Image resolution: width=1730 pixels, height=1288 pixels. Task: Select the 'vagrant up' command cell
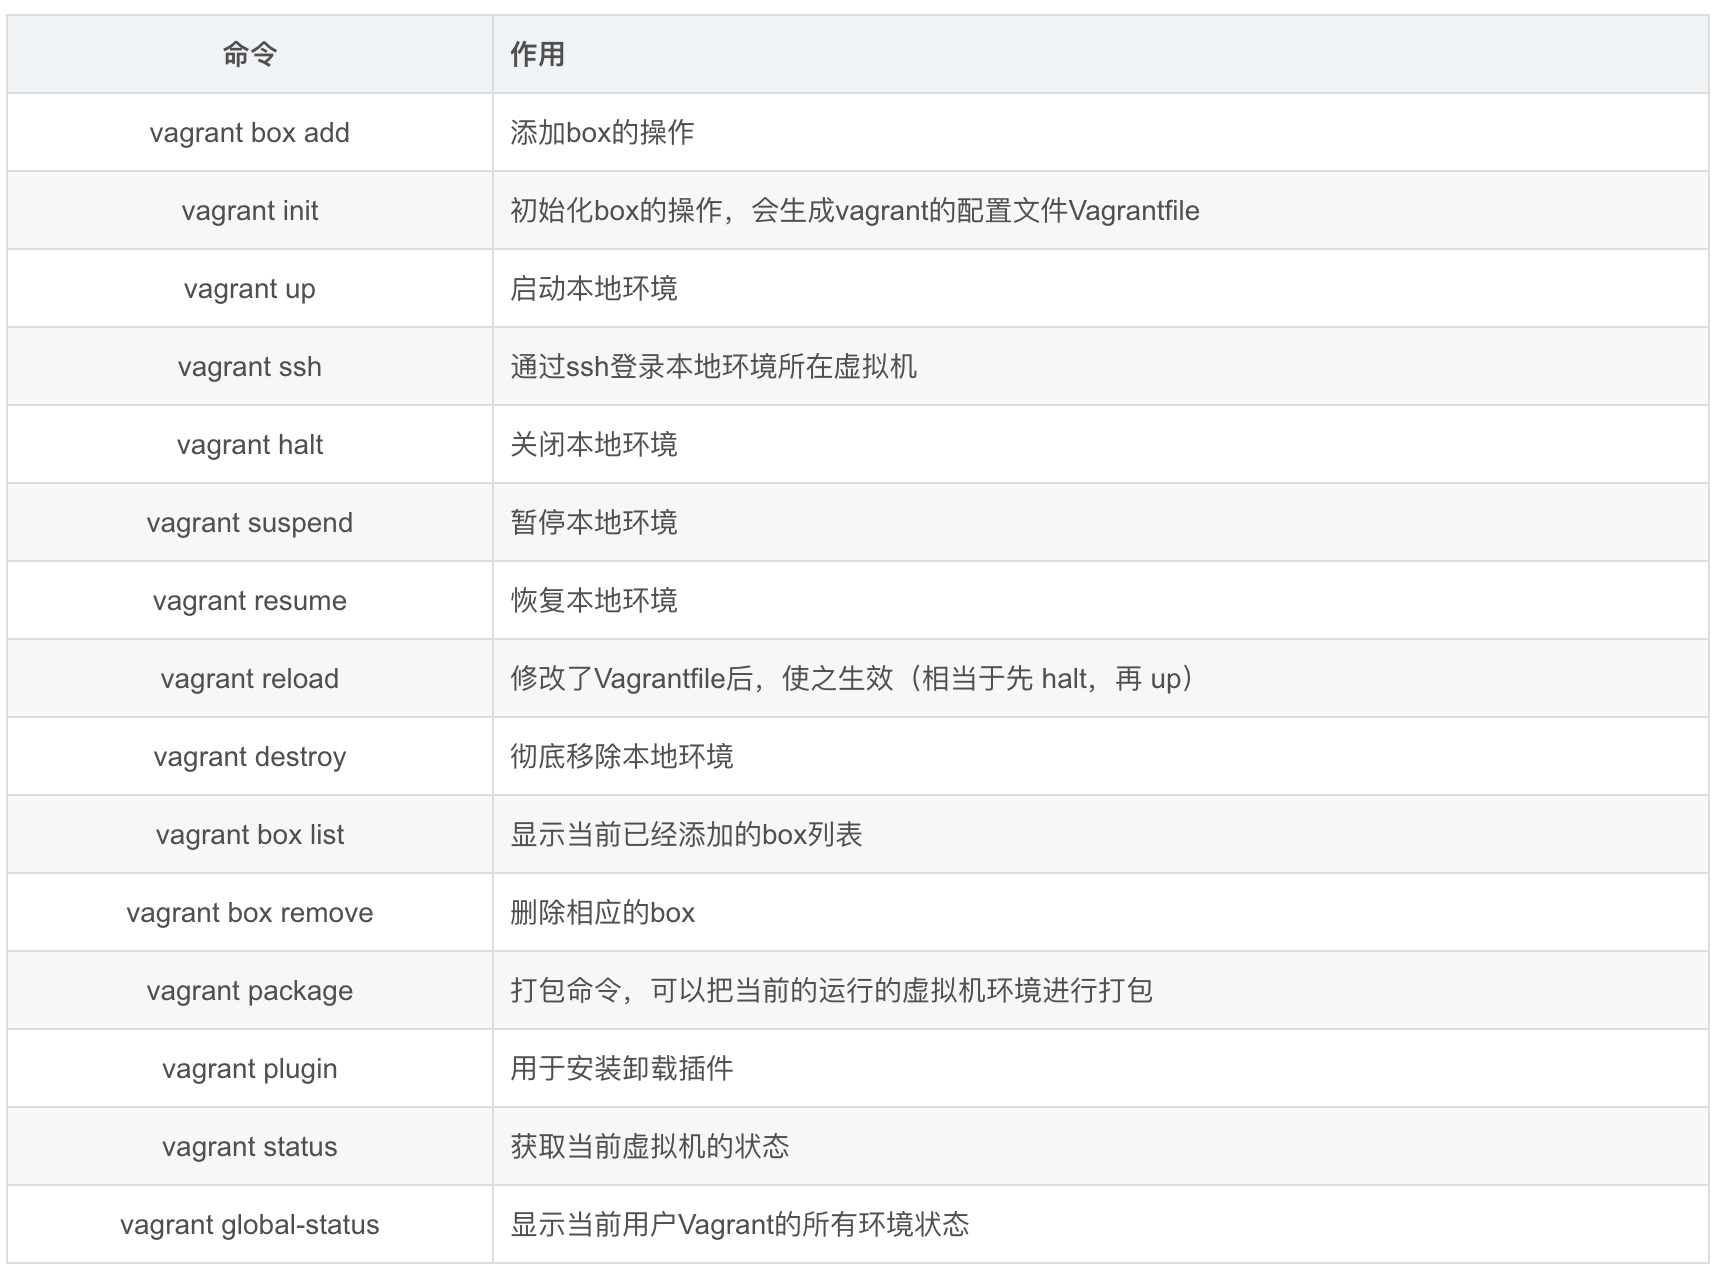(x=249, y=289)
